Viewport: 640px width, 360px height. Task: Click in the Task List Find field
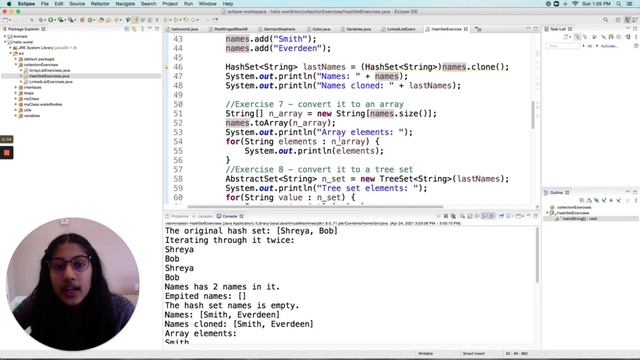[x=563, y=46]
